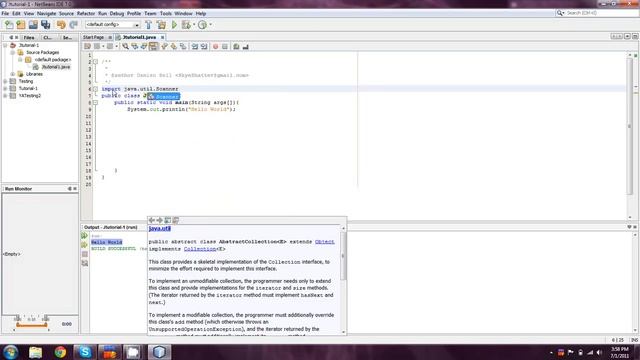Viewport: 640px width, 360px height.
Task: Click the Redo arrow icon
Action: (73, 25)
